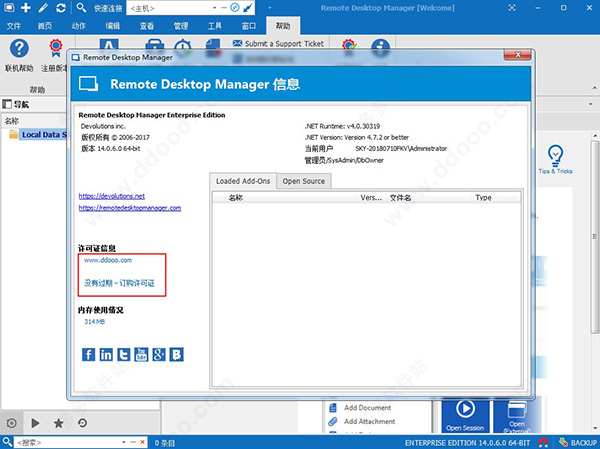The image size is (600, 449).
Task: Click the Add Attachment paperclip icon
Action: point(333,421)
